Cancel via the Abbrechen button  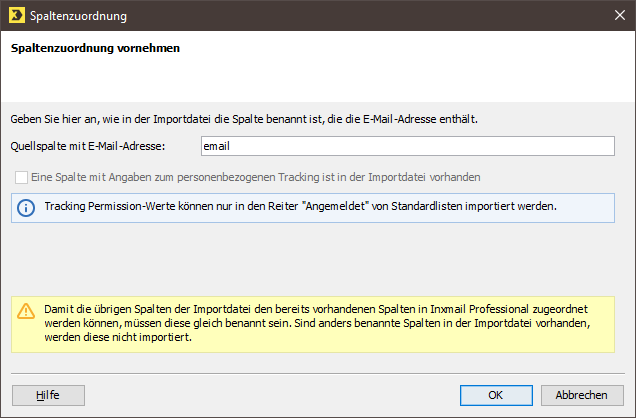point(582,395)
